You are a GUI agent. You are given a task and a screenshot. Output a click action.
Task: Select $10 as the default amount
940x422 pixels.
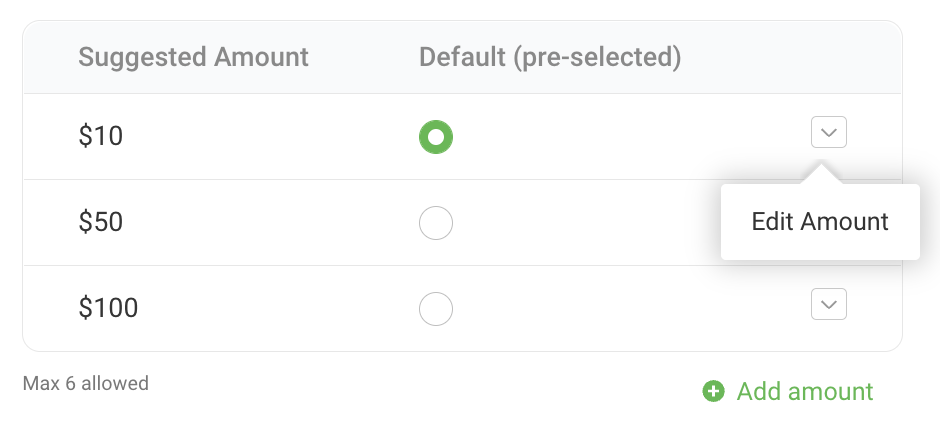(436, 137)
